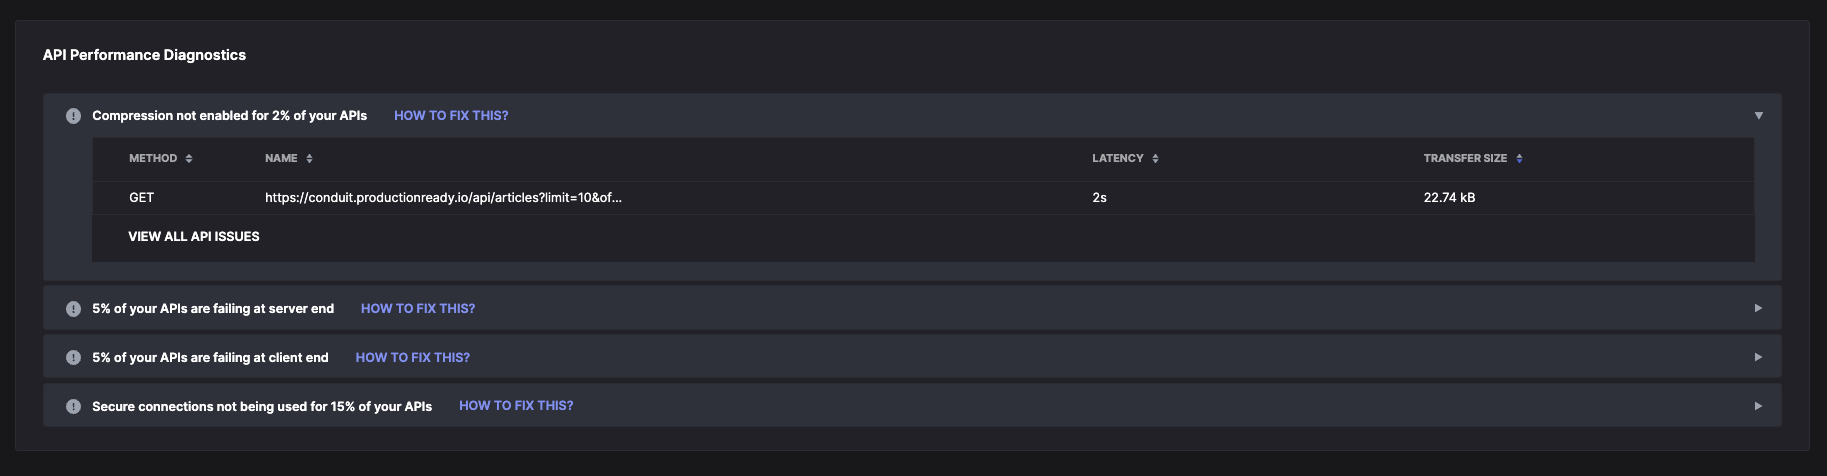
Task: Click warning icon beside Compression not enabled
Action: click(x=73, y=116)
